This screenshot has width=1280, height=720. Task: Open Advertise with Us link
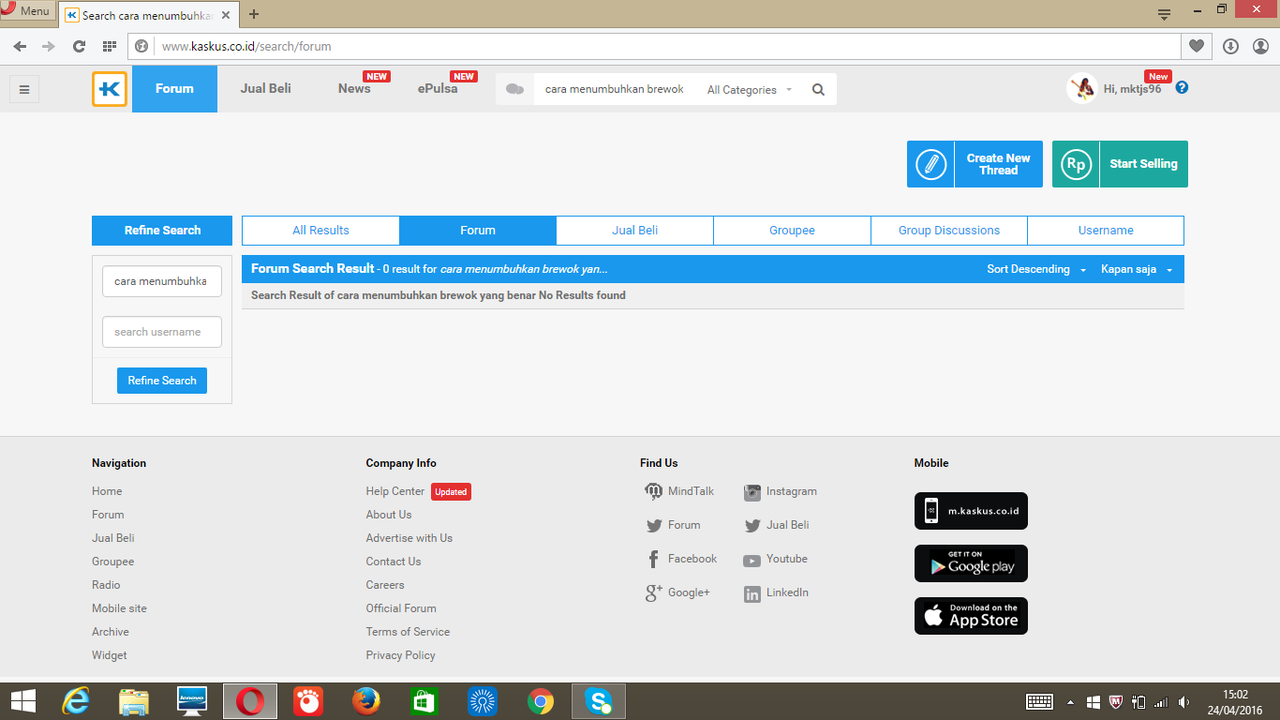point(409,538)
